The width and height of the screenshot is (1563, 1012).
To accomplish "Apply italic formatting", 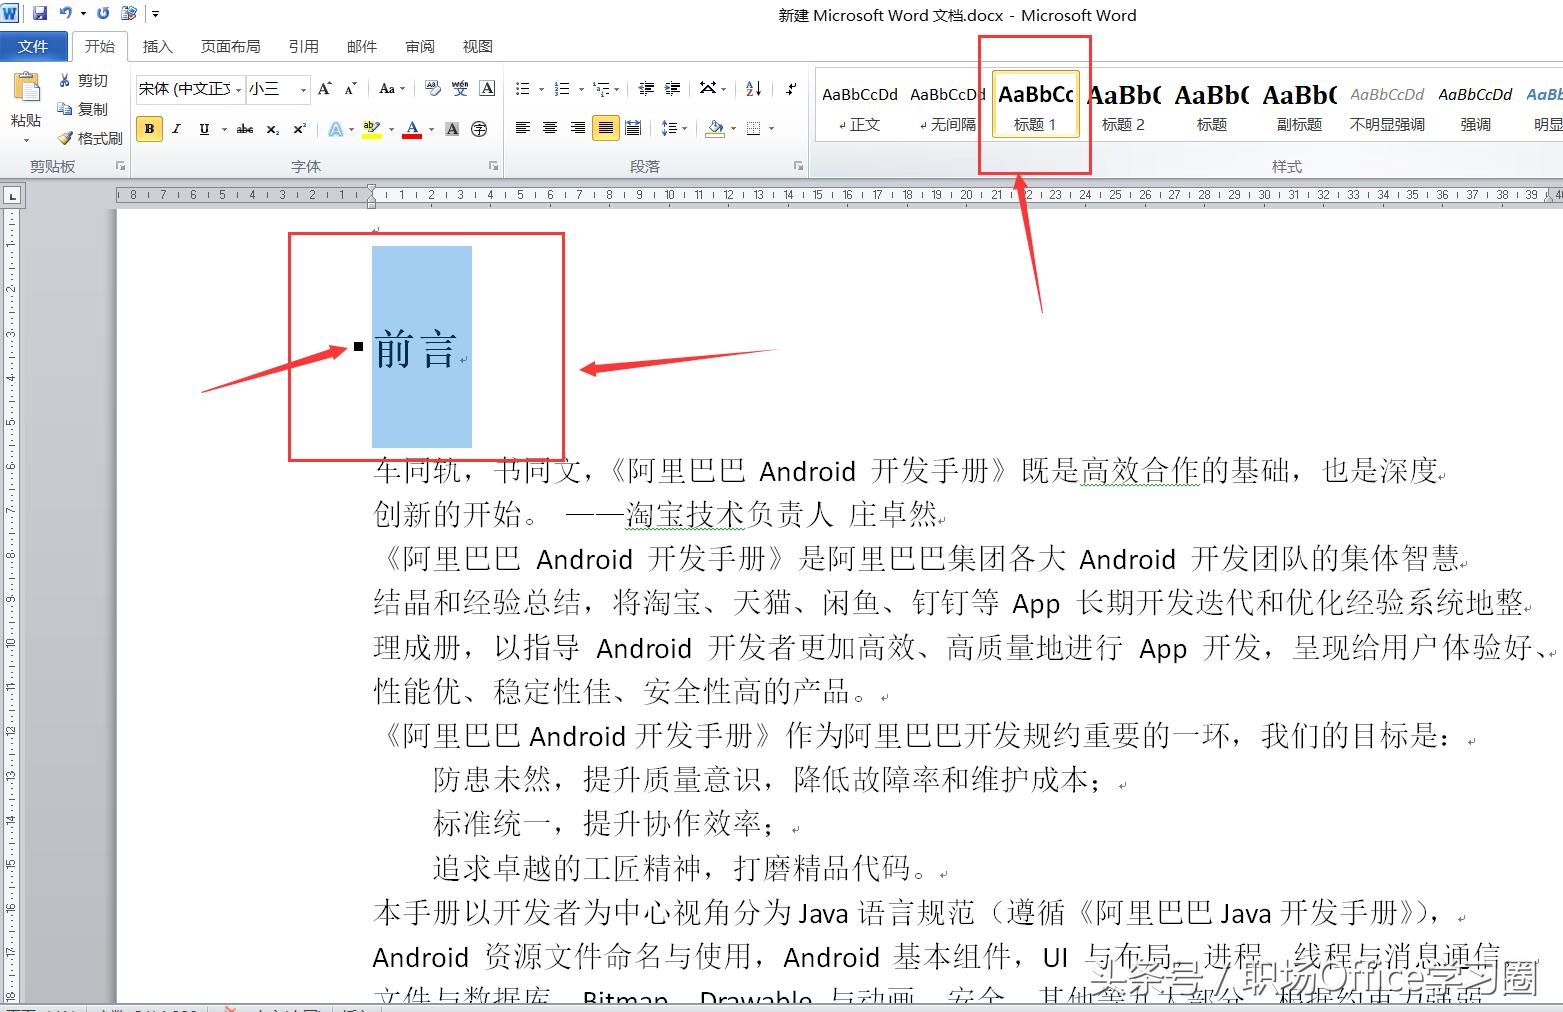I will 176,128.
